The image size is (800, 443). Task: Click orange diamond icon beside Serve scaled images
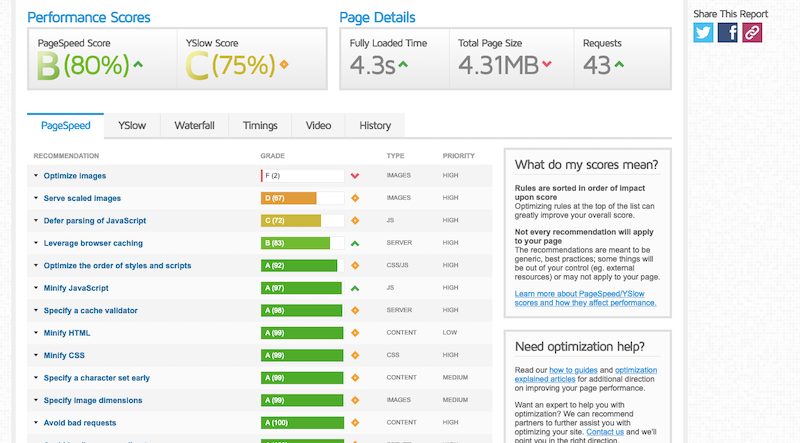[x=354, y=198]
